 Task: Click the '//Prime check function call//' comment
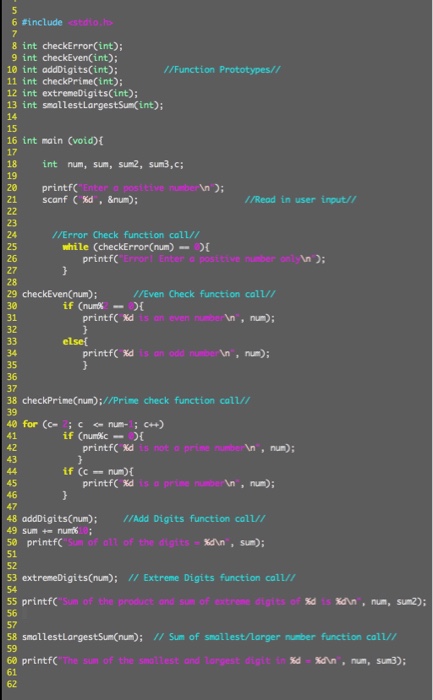point(176,400)
